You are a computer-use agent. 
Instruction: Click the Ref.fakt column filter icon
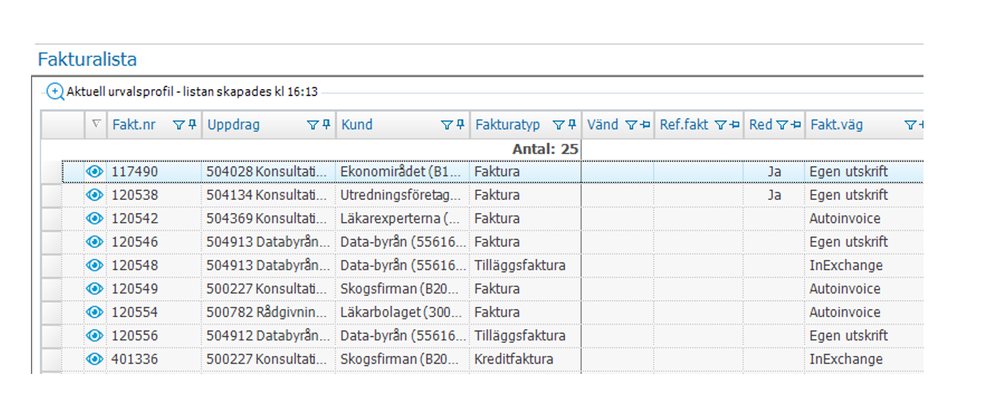[718, 126]
